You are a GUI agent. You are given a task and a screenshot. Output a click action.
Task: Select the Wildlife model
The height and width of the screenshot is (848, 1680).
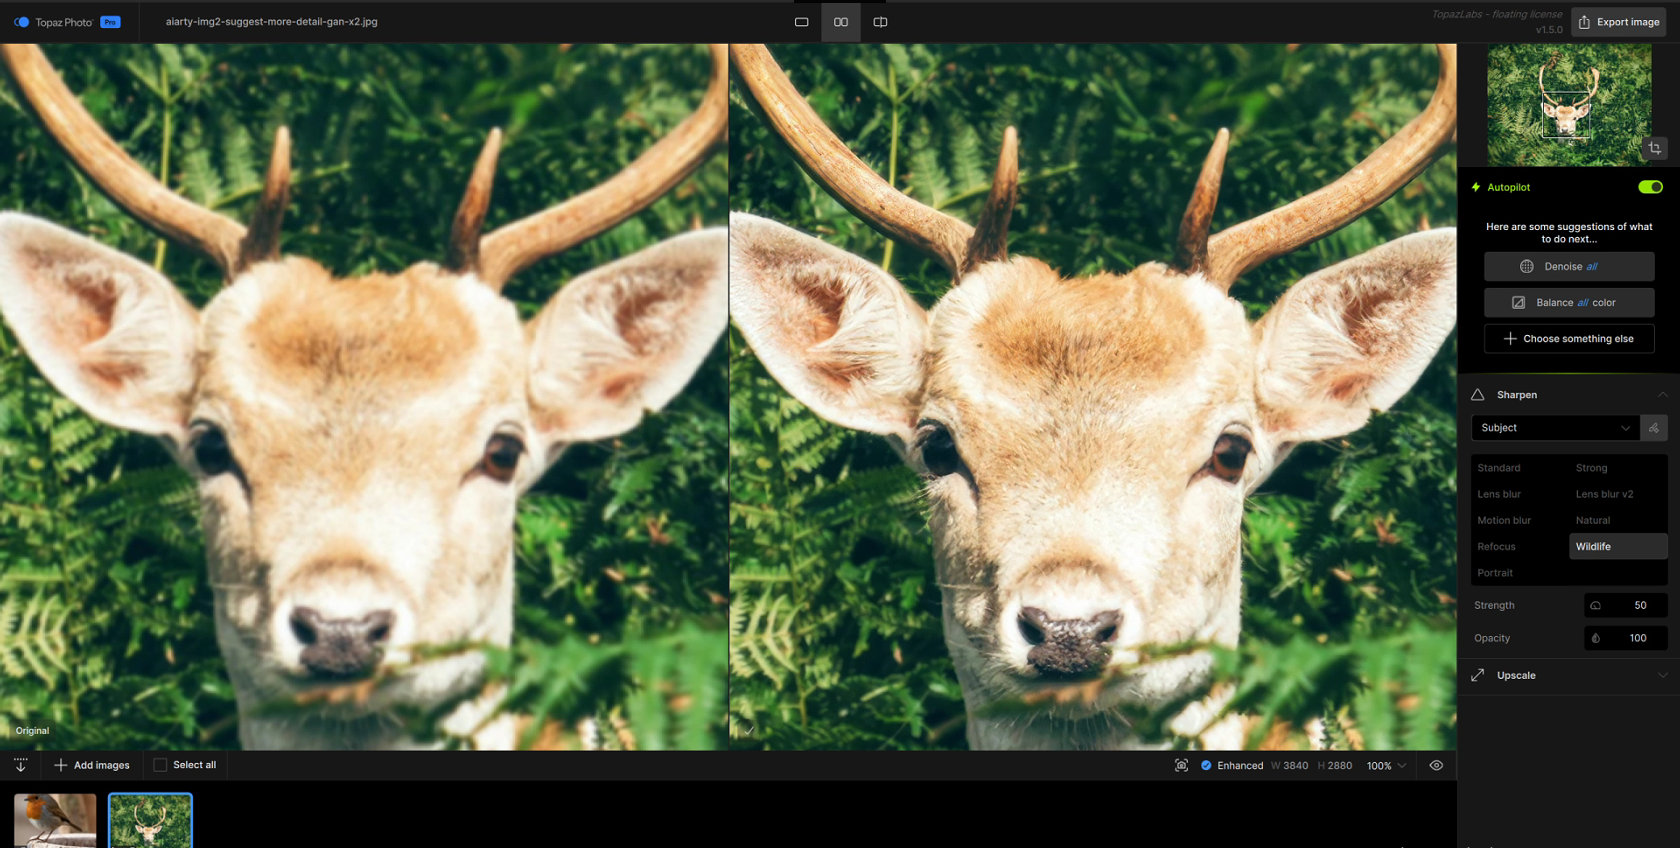[1618, 547]
